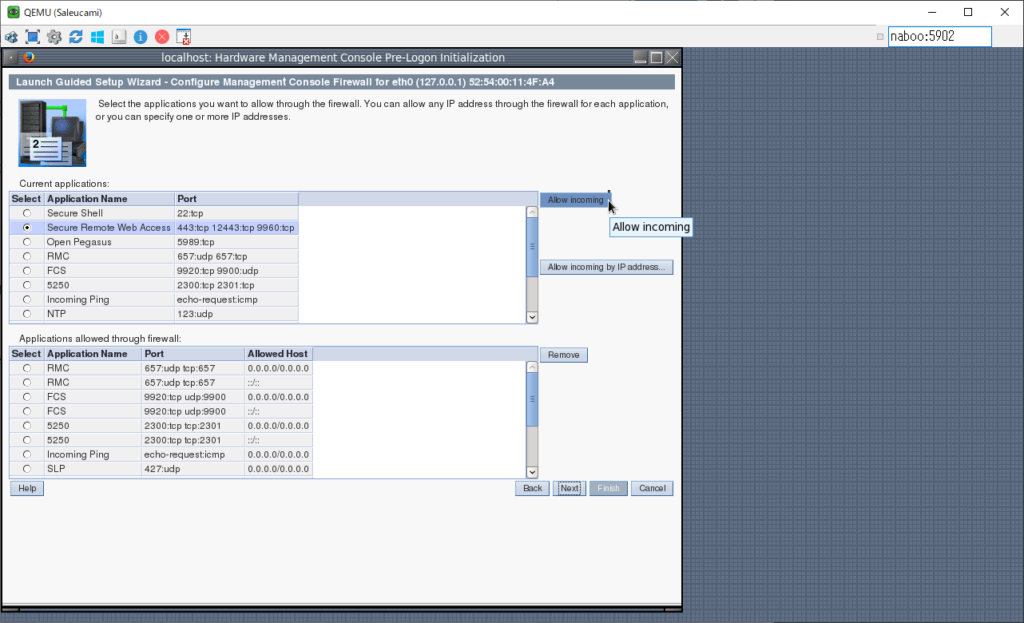Click the '427:udp' port cell
The width and height of the screenshot is (1024, 623).
pyautogui.click(x=193, y=469)
